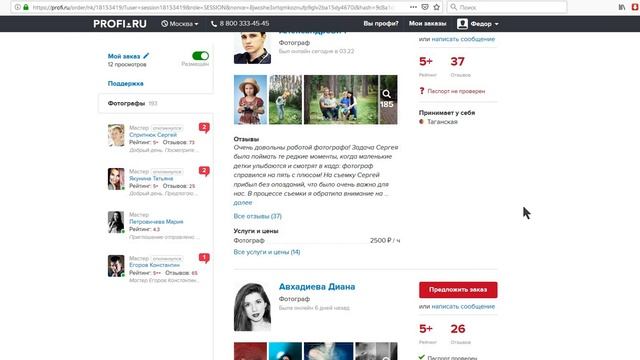Click green checkmark Паспорт проверен icon
Viewport: 640px width, 360px height.
point(422,357)
